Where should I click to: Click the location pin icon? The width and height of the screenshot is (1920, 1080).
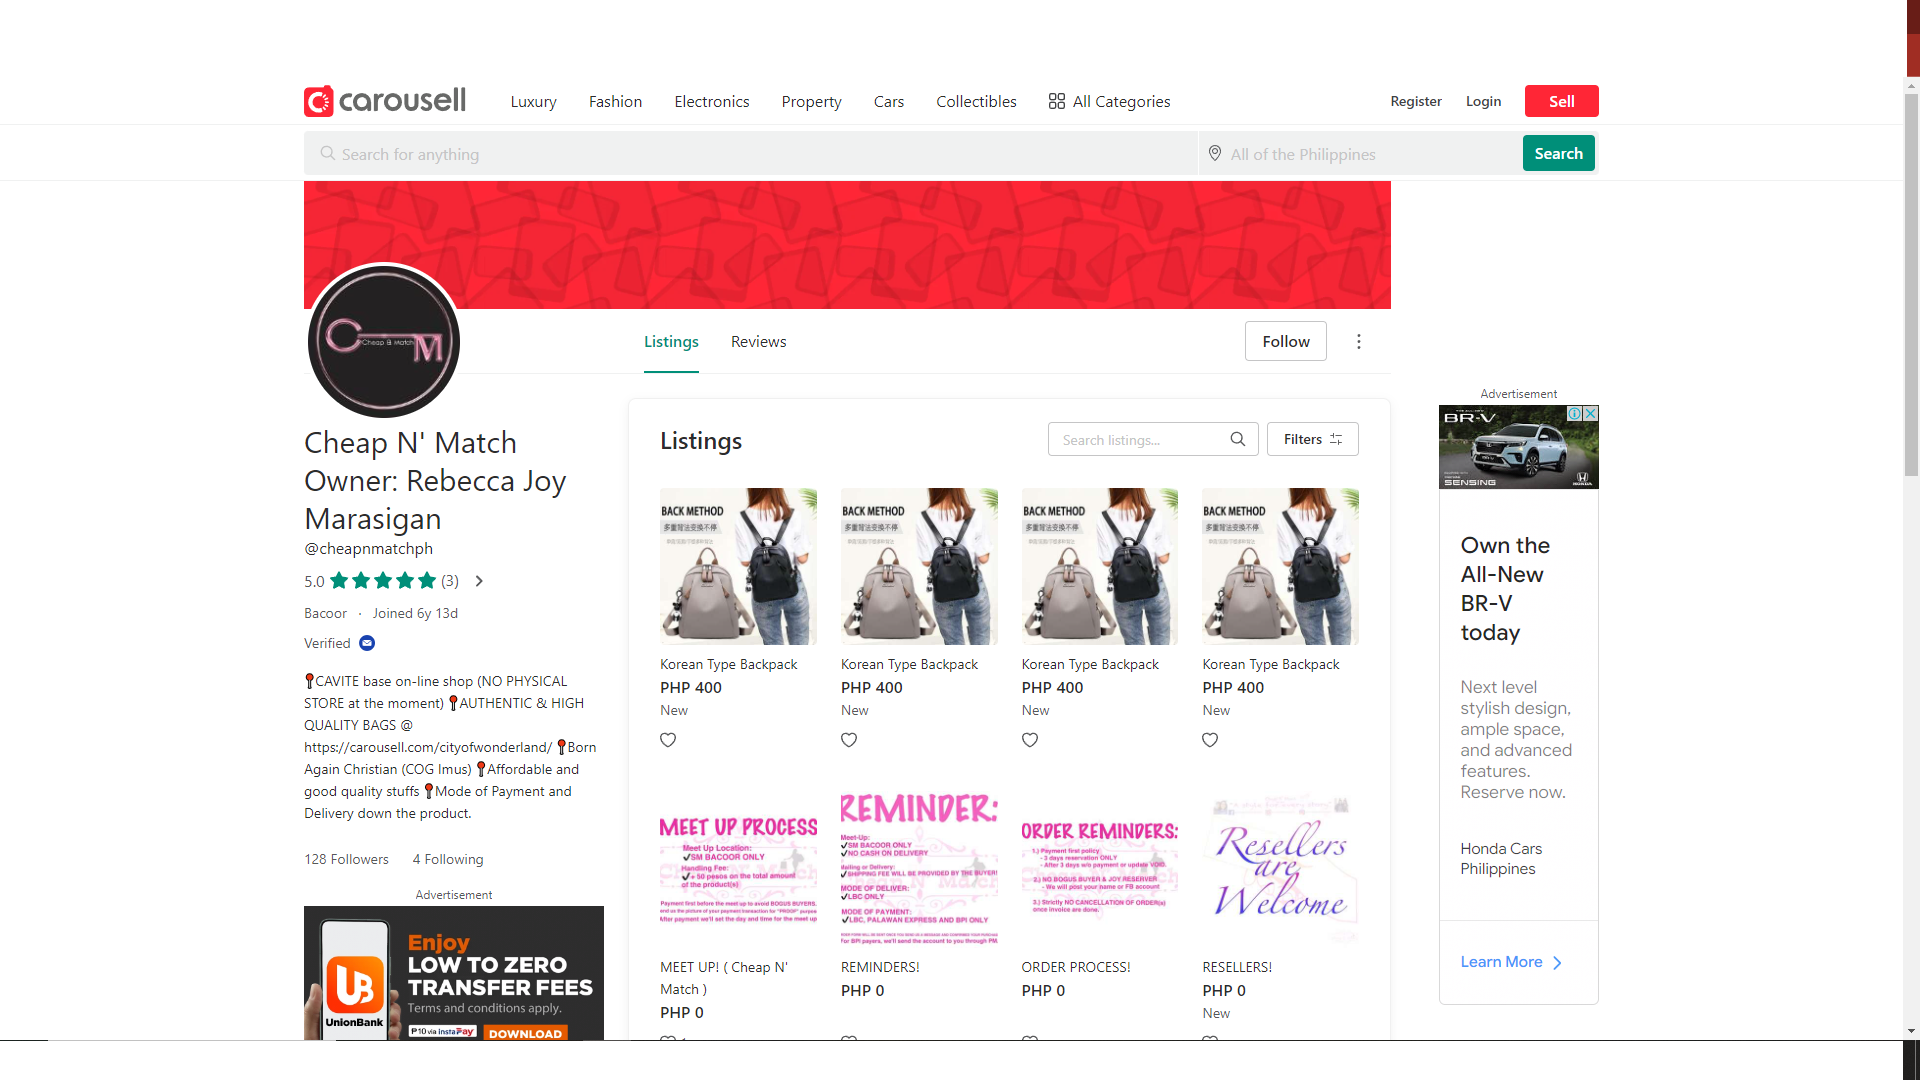(x=1215, y=154)
